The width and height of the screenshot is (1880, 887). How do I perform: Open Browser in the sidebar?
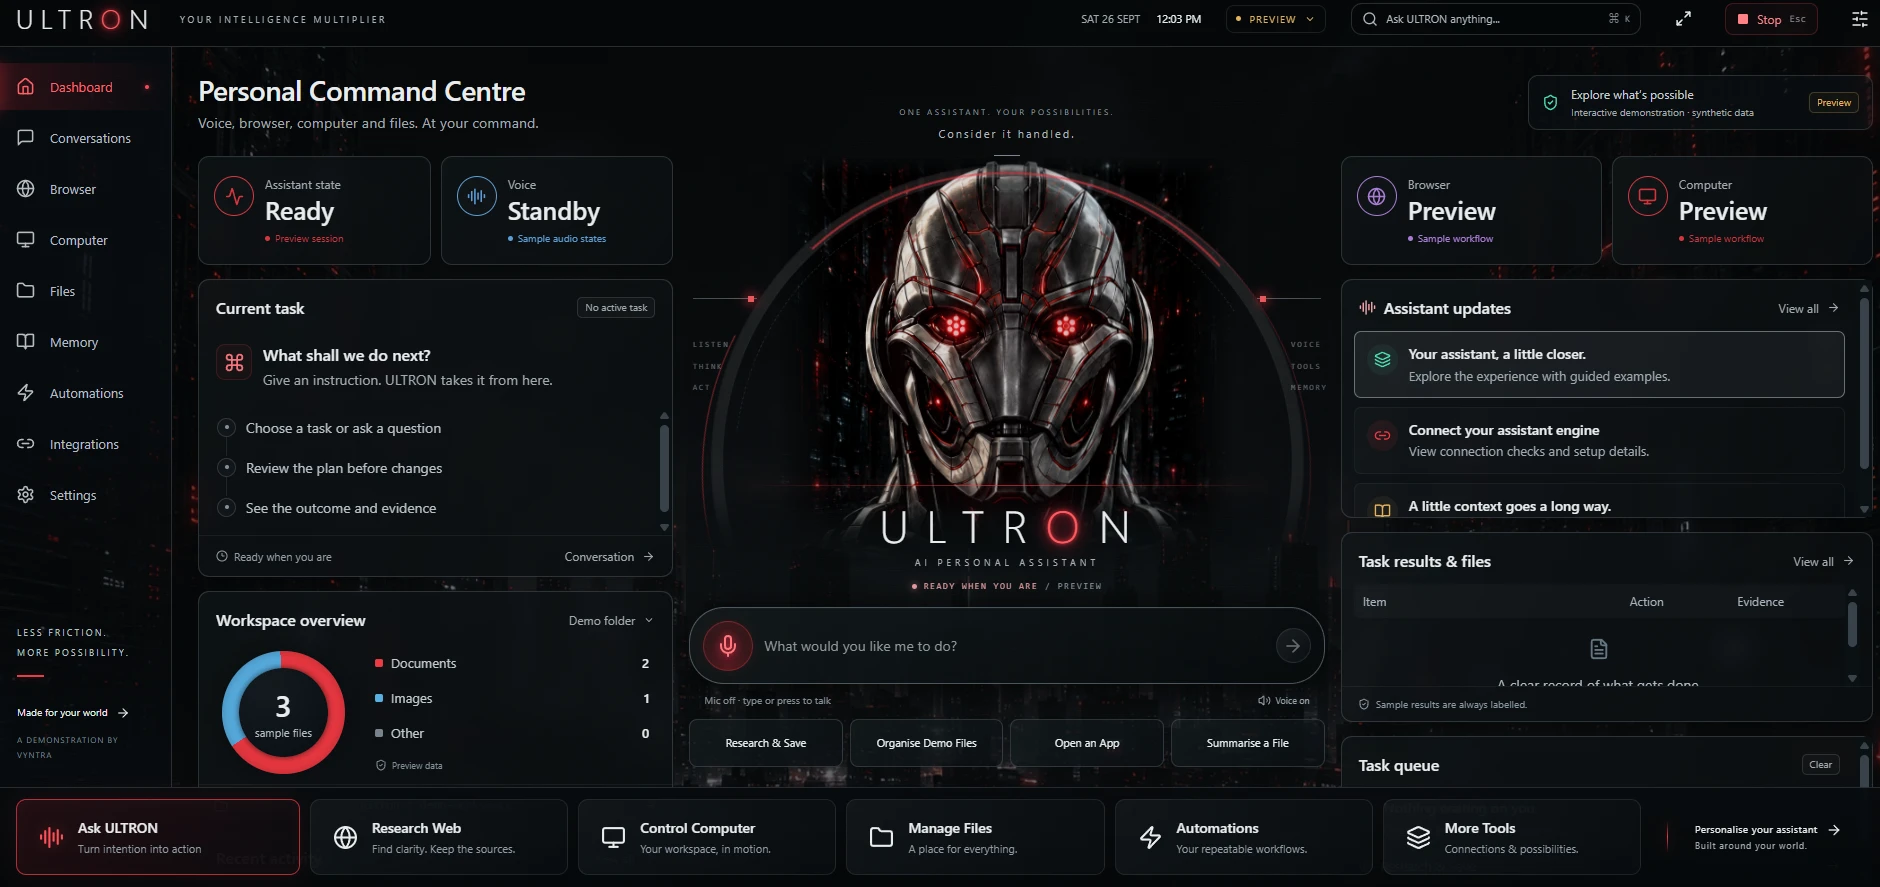tap(85, 189)
